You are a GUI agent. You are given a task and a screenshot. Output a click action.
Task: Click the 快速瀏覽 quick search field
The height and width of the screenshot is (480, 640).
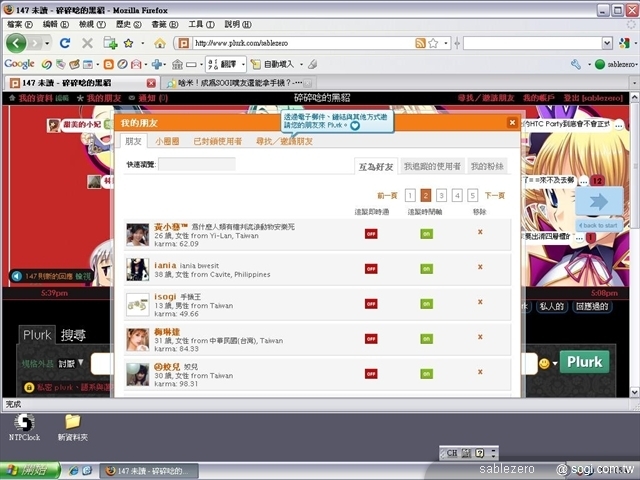point(197,165)
